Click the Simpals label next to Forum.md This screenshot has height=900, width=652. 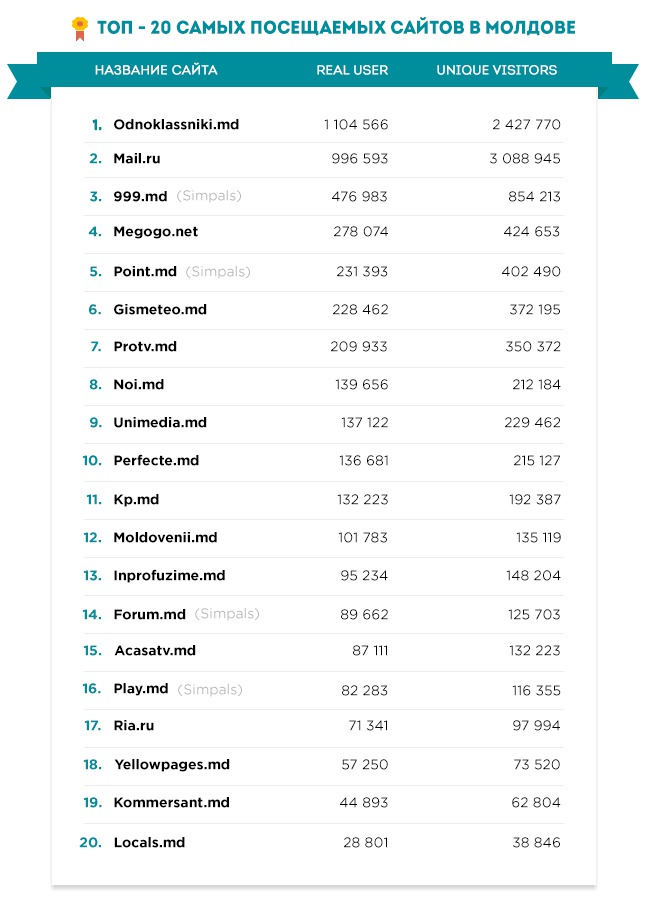pos(227,614)
